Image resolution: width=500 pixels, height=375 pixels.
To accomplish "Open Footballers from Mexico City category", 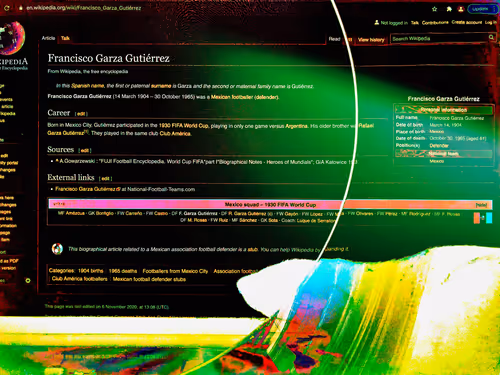I will pos(175,271).
